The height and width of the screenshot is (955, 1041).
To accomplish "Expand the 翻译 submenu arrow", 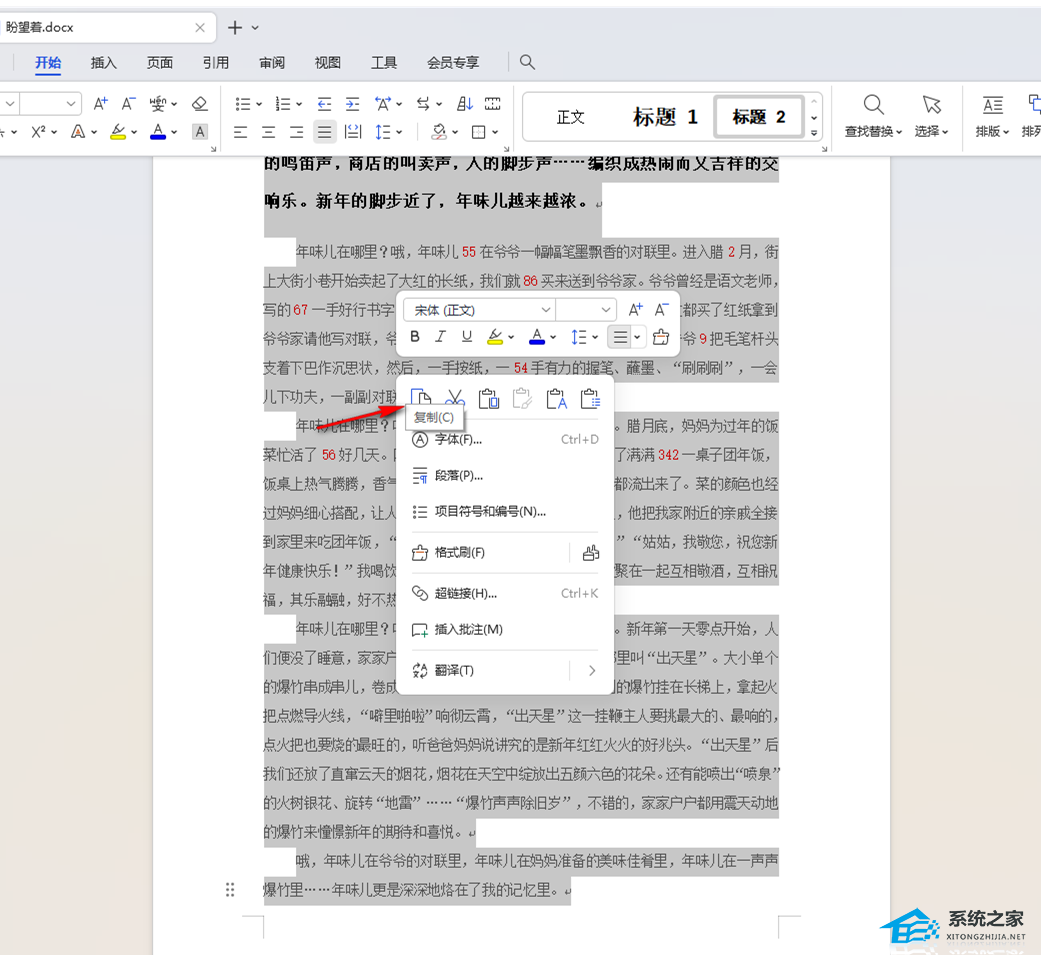I will tap(592, 671).
